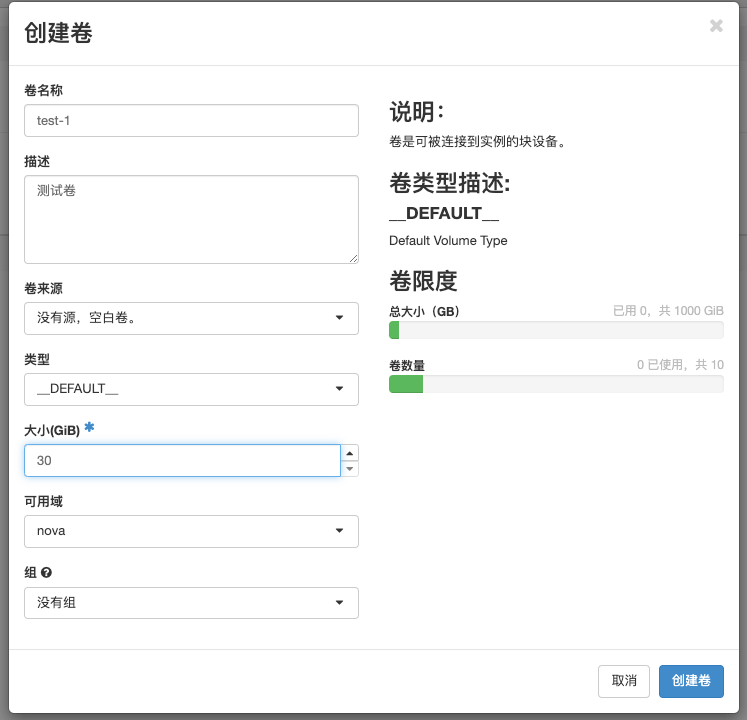This screenshot has height=720, width=747.
Task: Click the 大小(GiB) input showing 30
Action: (x=182, y=460)
